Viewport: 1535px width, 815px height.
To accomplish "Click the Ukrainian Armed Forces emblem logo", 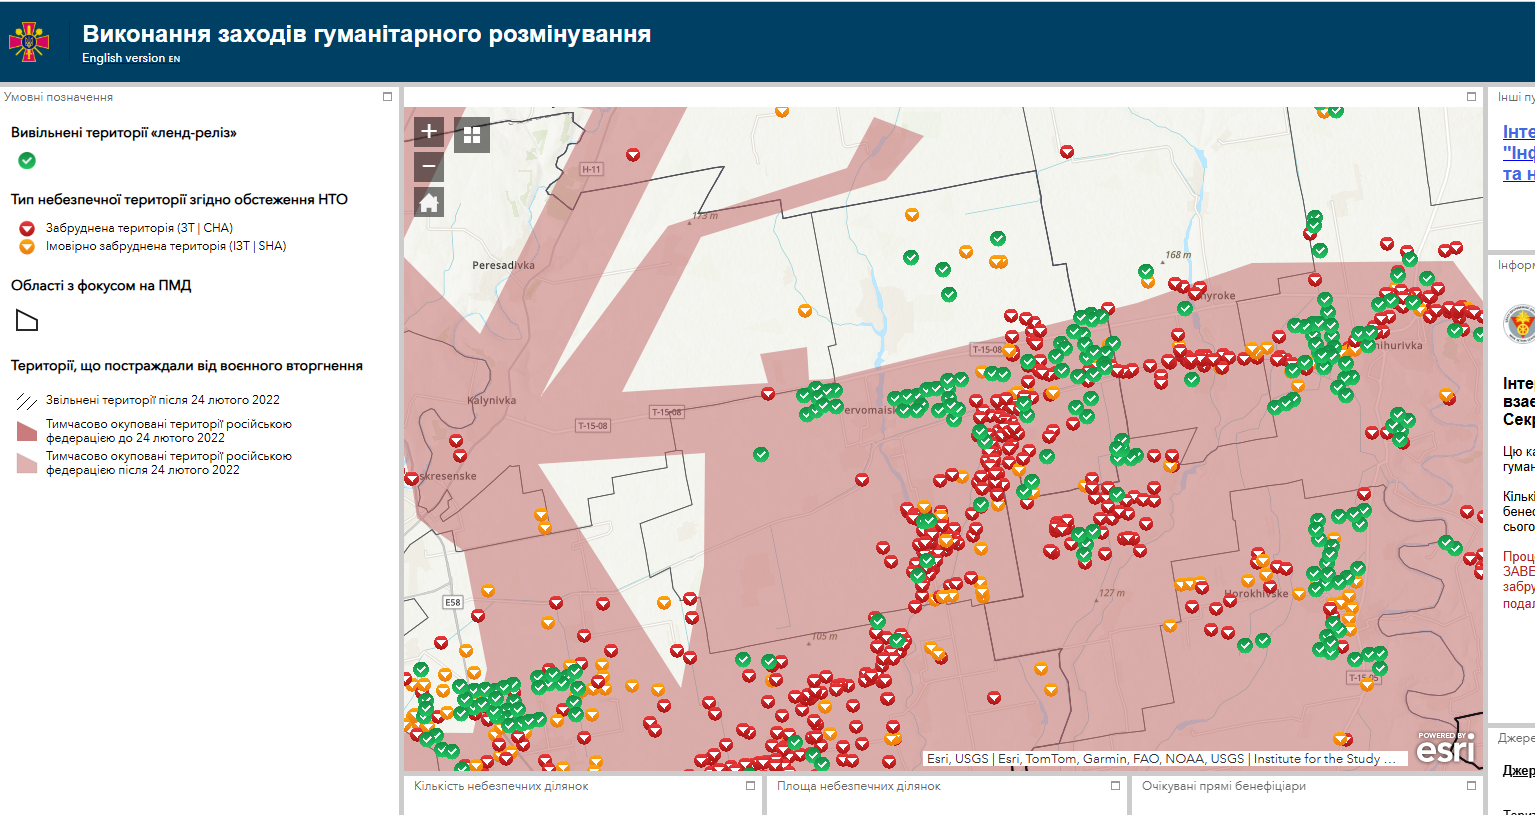I will (x=29, y=42).
